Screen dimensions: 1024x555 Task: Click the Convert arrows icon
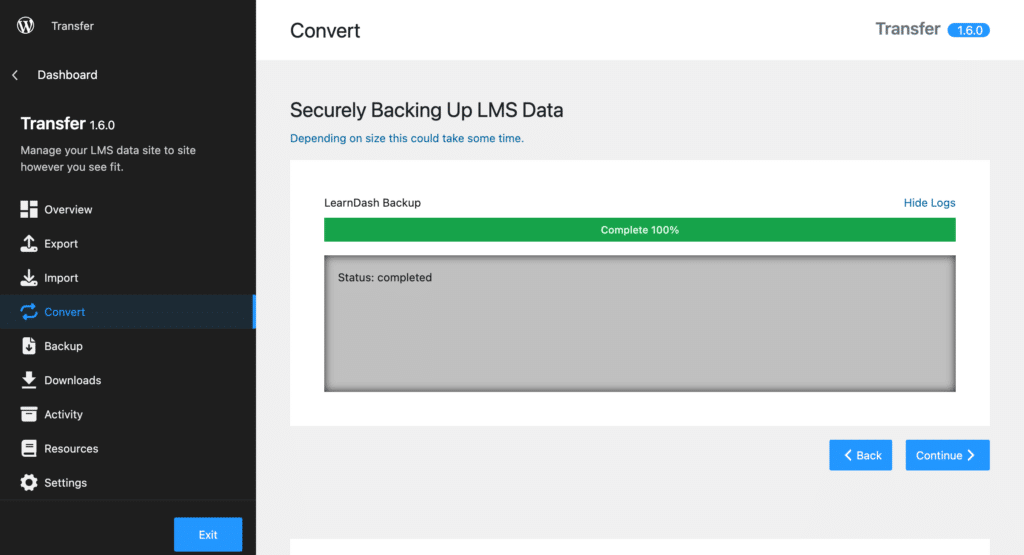29,312
